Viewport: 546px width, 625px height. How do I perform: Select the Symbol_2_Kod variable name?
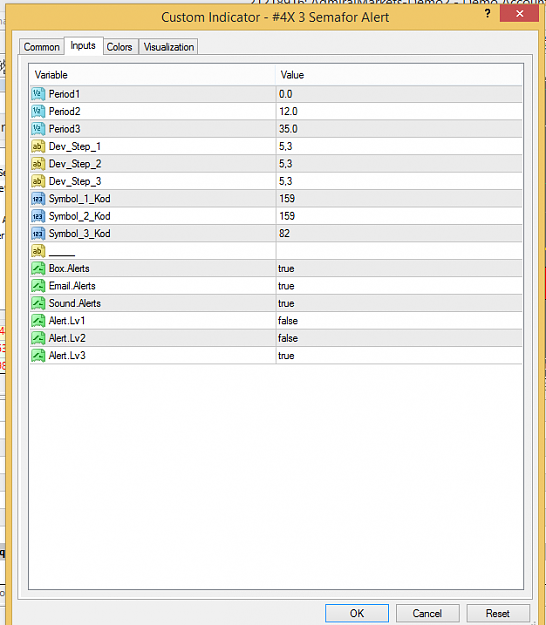[x=79, y=216]
